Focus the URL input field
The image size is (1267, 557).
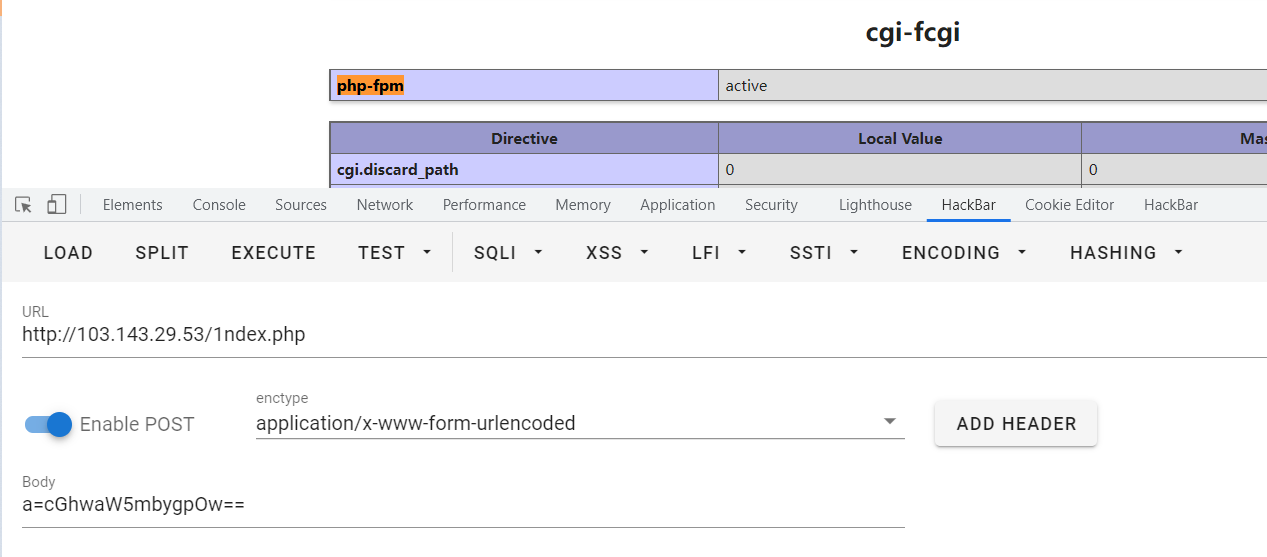(x=644, y=335)
